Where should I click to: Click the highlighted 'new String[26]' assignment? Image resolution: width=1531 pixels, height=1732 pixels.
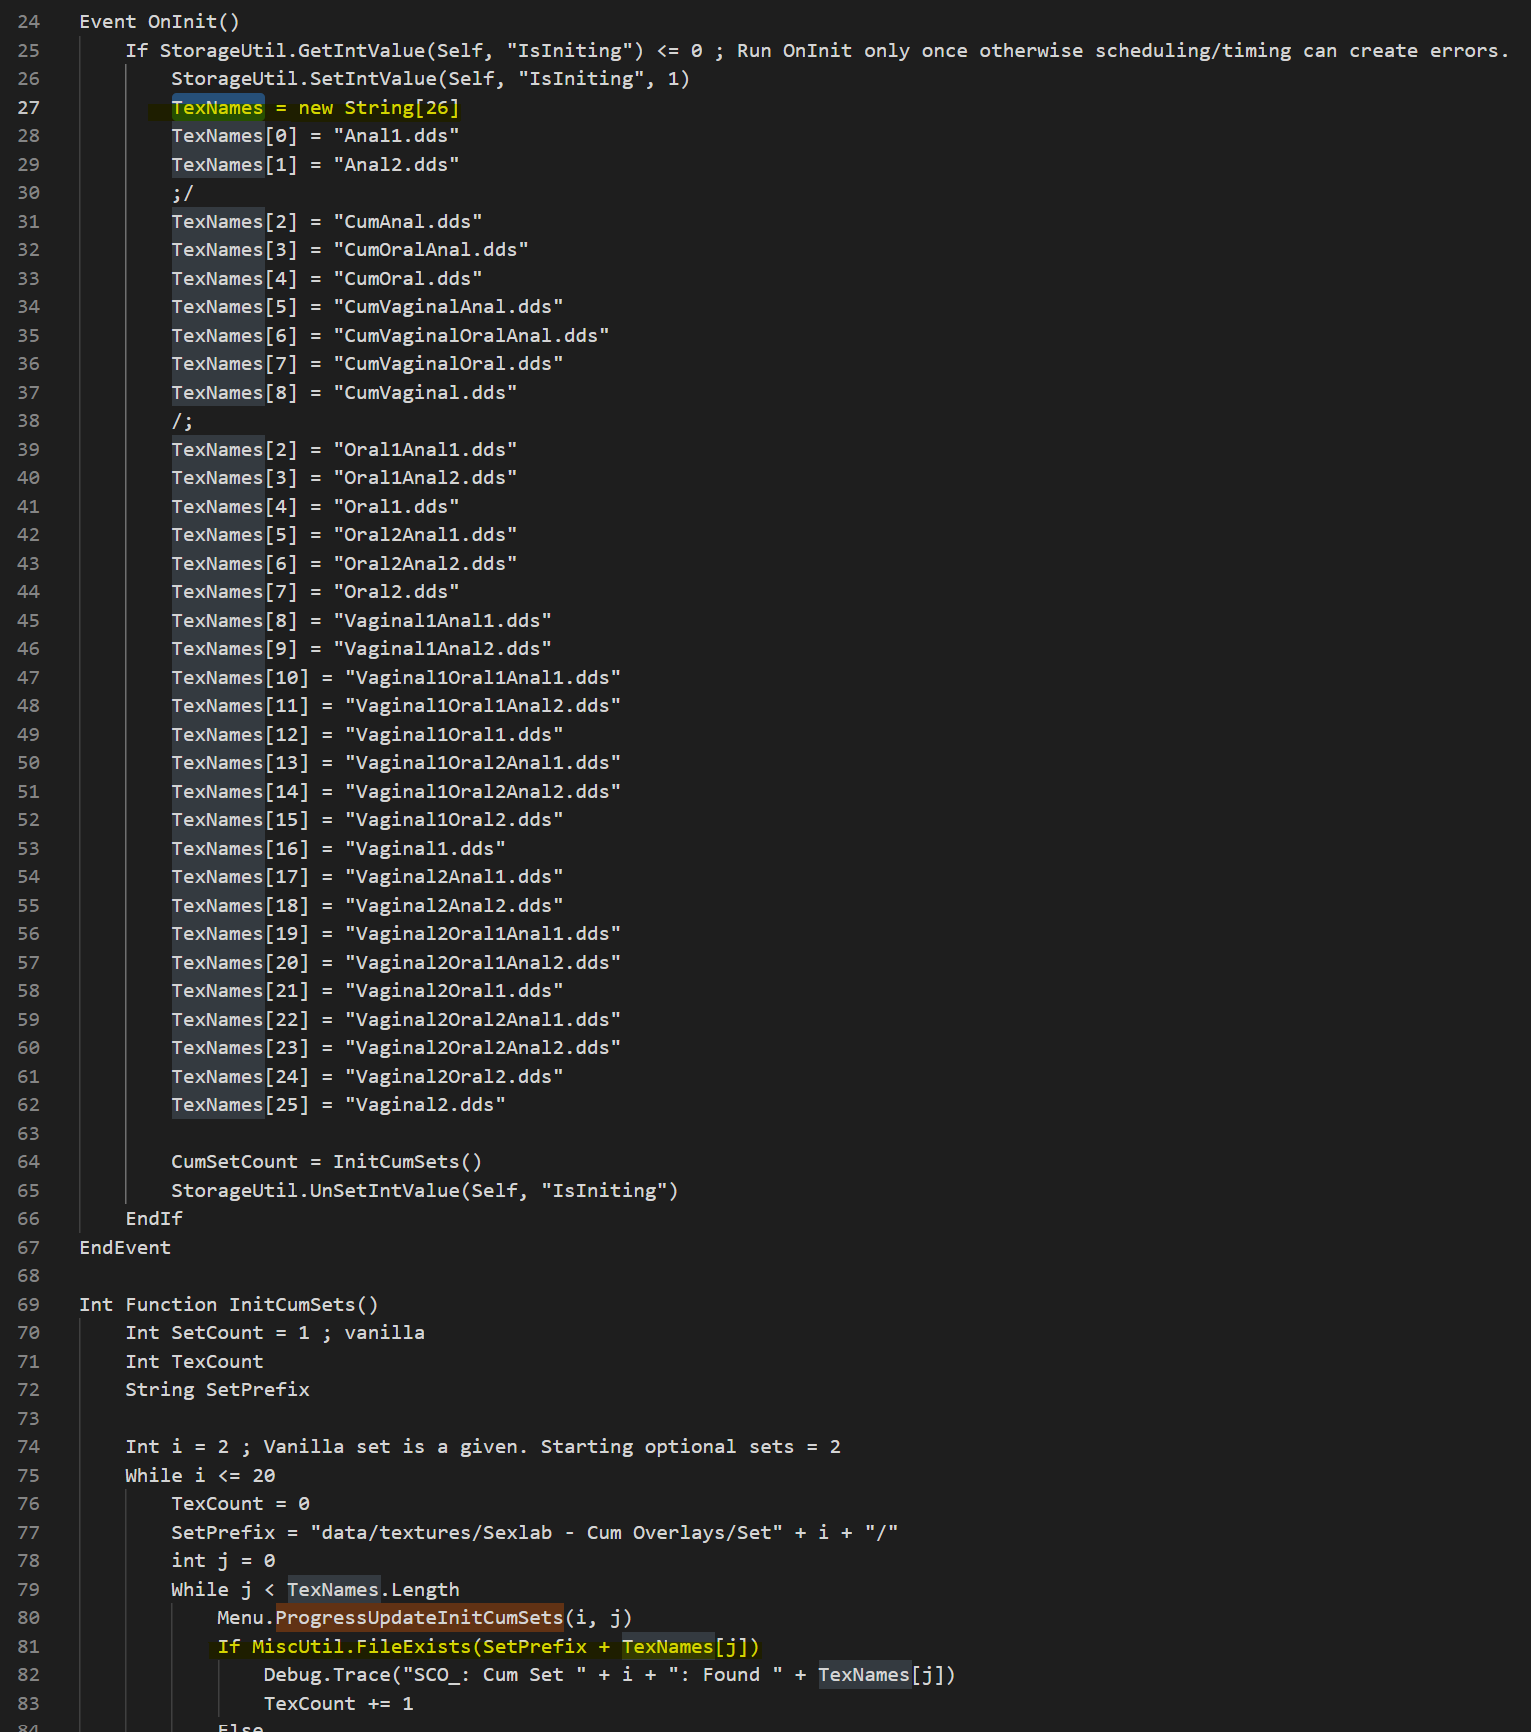click(x=377, y=107)
